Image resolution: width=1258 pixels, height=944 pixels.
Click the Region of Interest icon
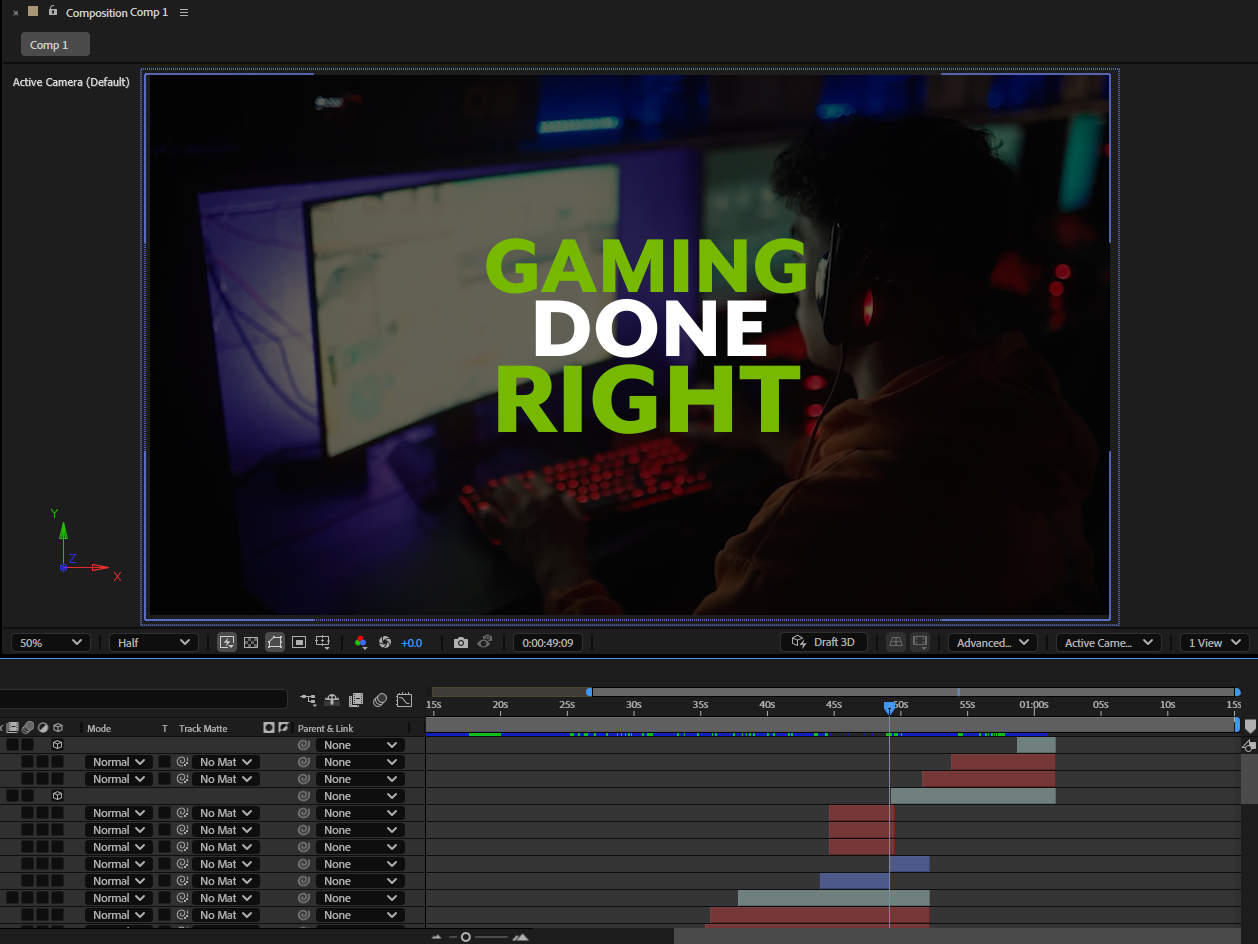pyautogui.click(x=299, y=643)
